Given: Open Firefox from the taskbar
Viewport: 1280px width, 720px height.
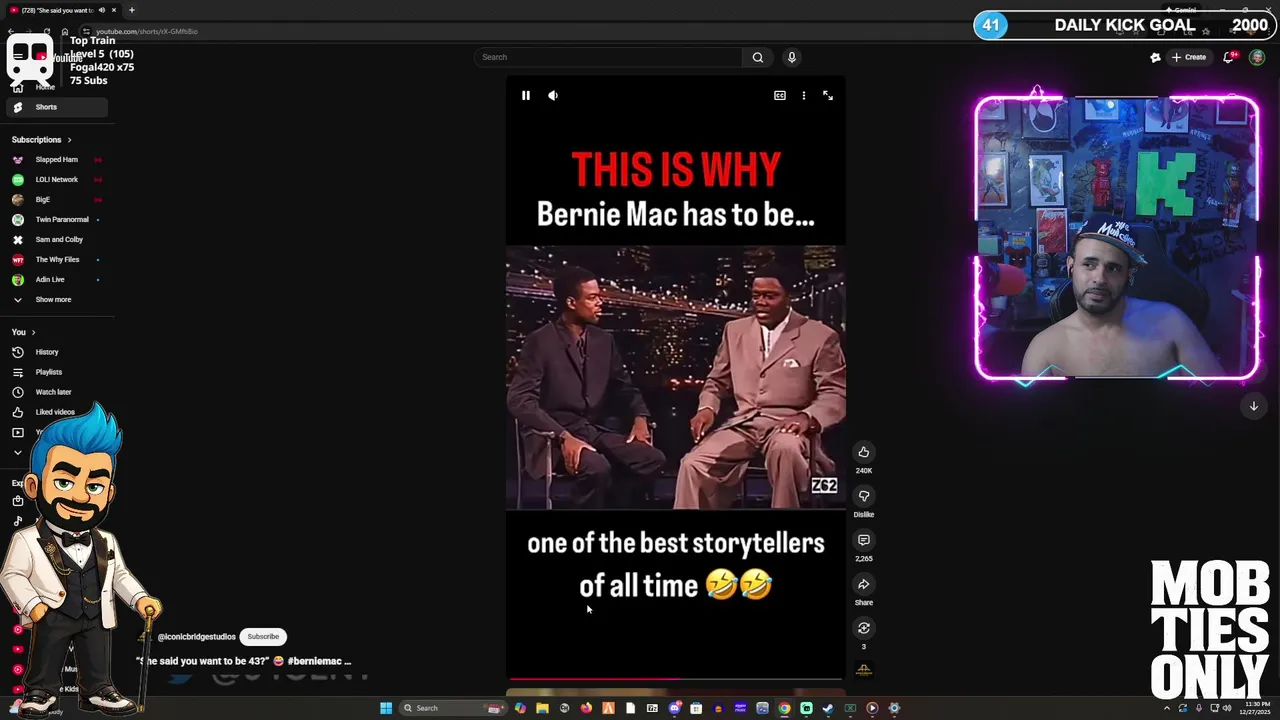Looking at the screenshot, I should (586, 708).
